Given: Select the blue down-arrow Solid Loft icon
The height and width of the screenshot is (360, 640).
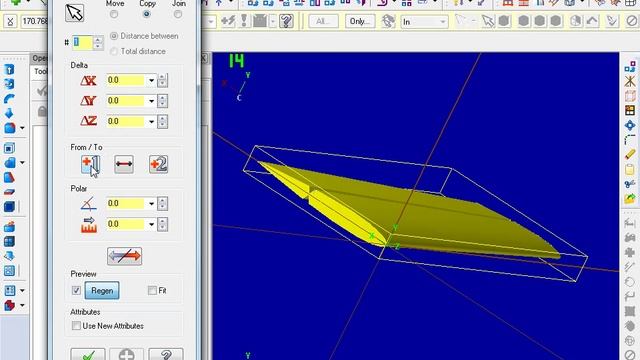Looking at the screenshot, I should pos(9,113).
